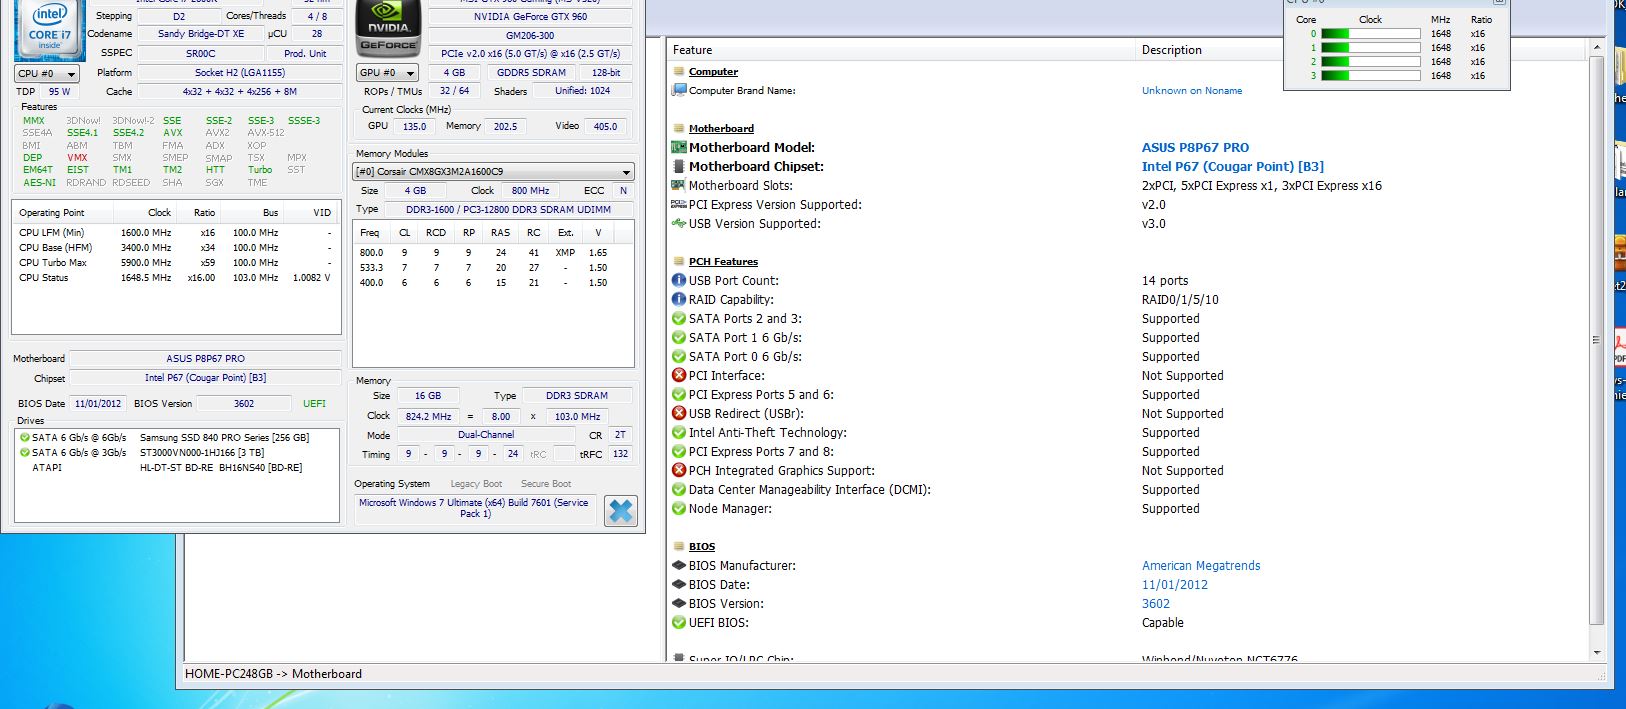The image size is (1626, 709).
Task: Click the Computer section icon
Action: (679, 72)
